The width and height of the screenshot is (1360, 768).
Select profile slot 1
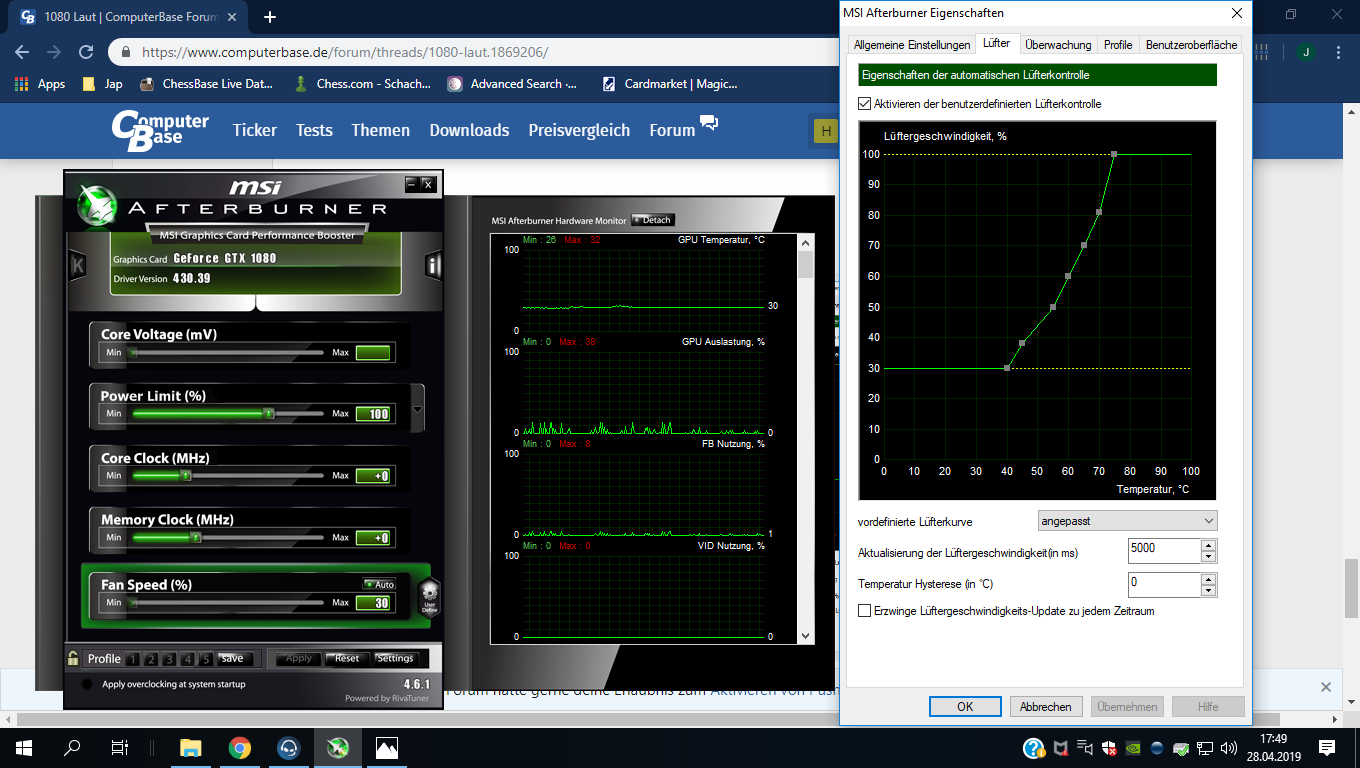tap(132, 659)
